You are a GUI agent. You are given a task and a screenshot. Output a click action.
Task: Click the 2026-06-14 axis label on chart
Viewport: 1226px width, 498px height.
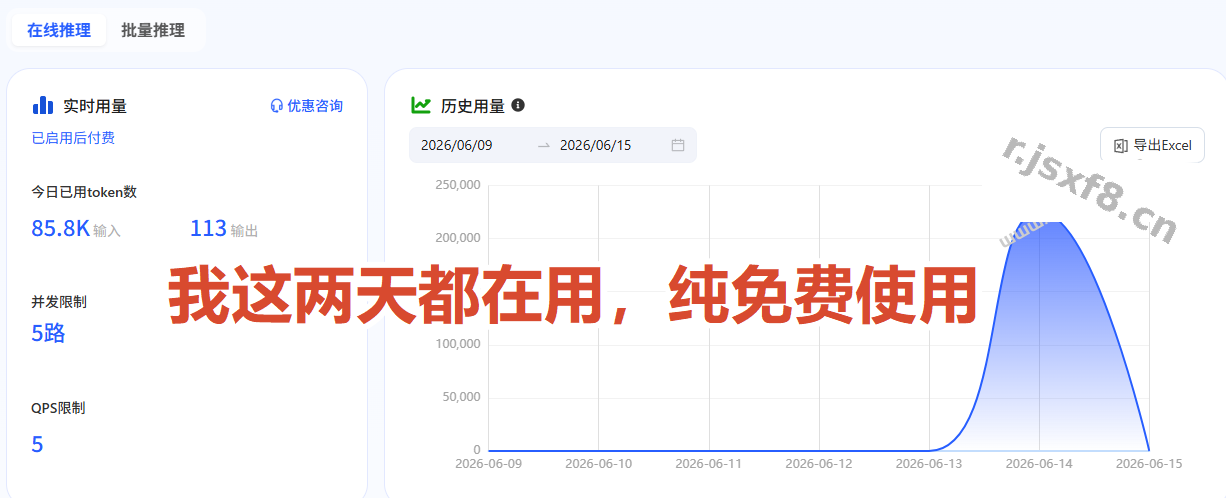[x=1039, y=464]
